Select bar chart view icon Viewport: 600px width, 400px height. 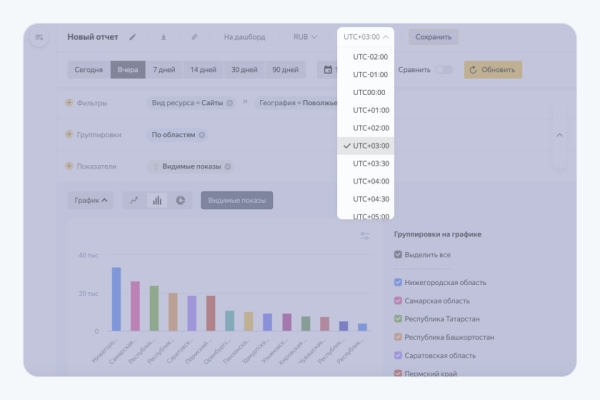157,200
